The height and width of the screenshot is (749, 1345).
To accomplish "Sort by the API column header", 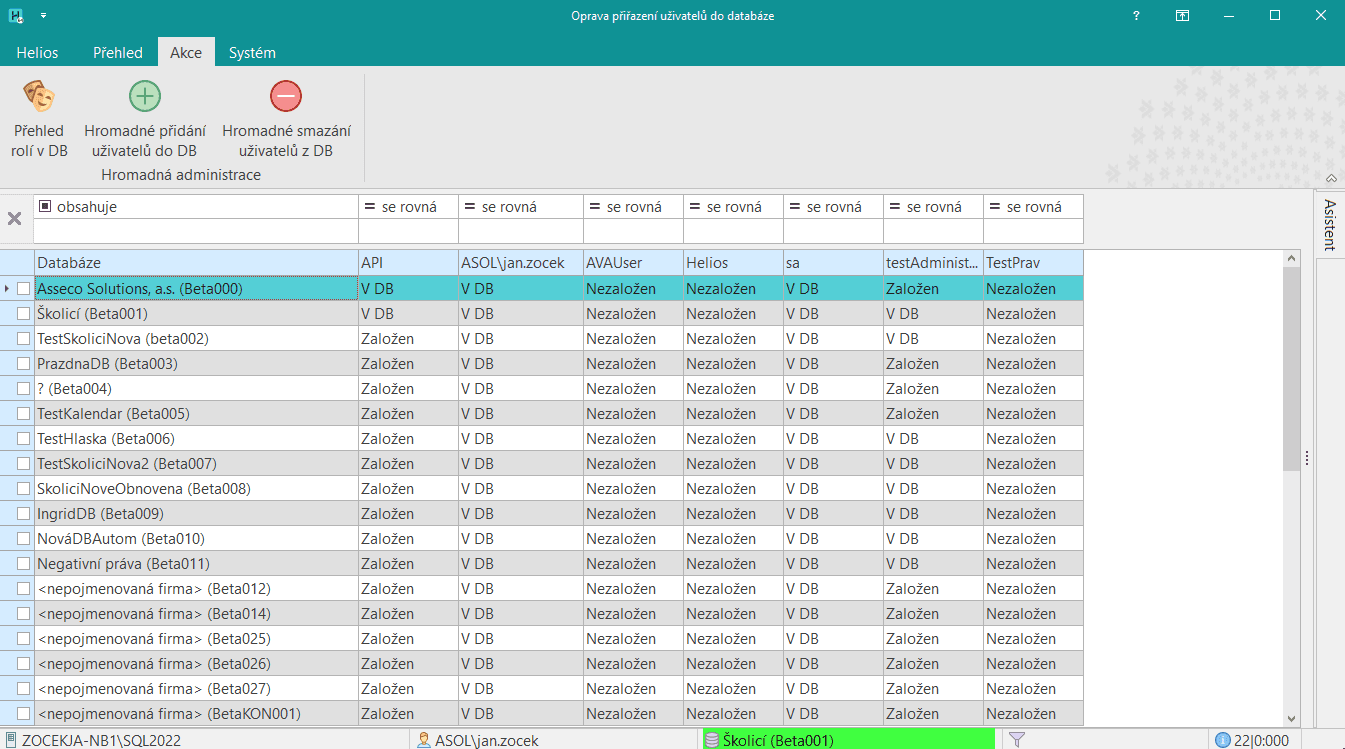I will coord(408,263).
